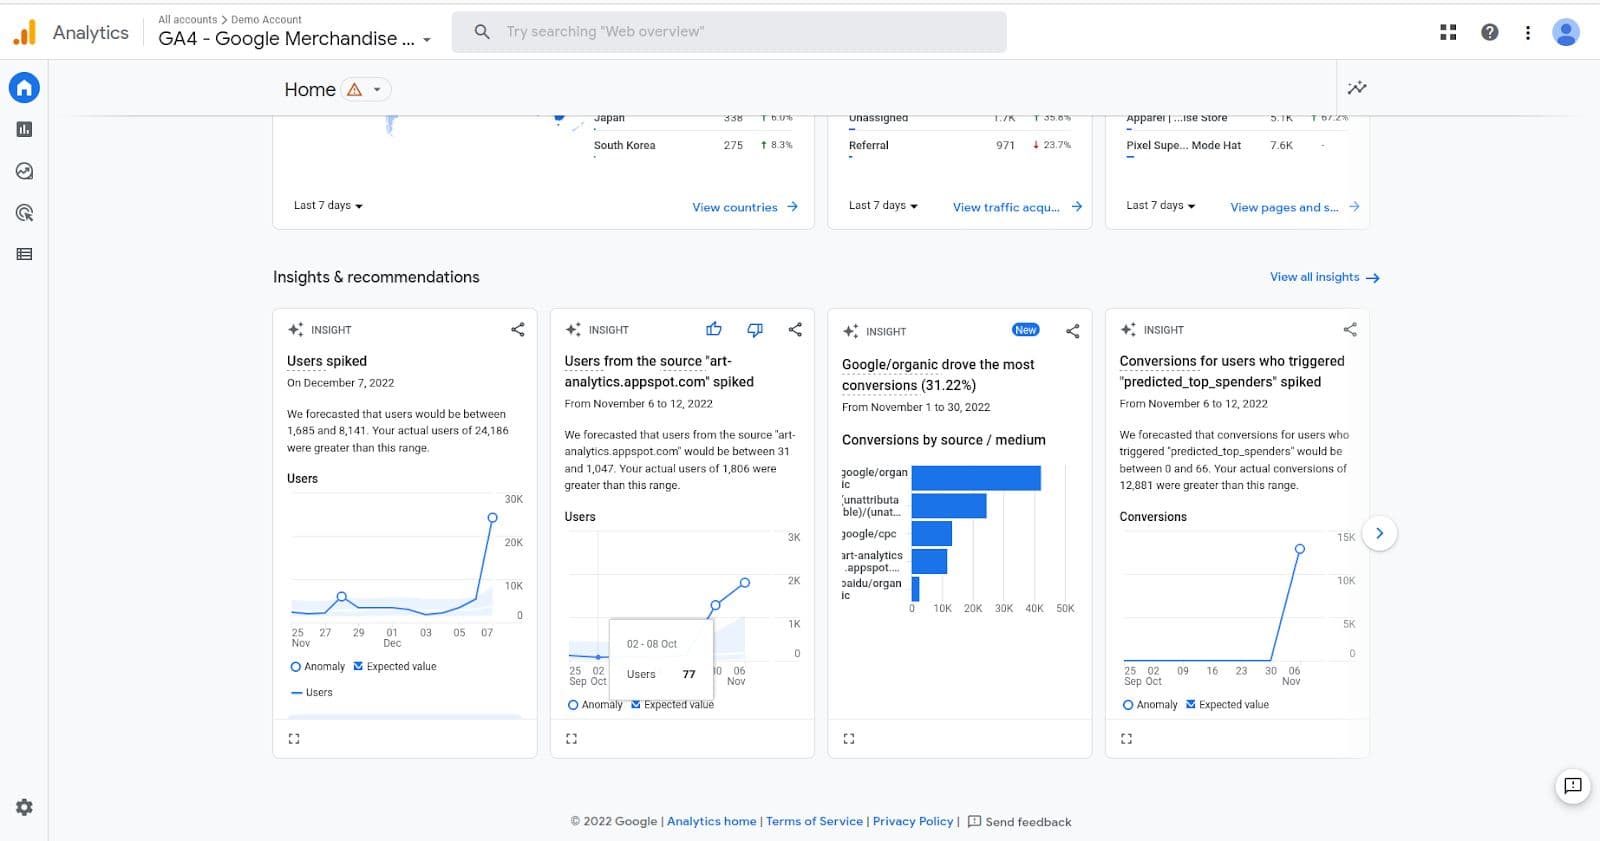Viewport: 1600px width, 841px height.
Task: Open the Advertising icon in left sidebar
Action: pos(24,213)
